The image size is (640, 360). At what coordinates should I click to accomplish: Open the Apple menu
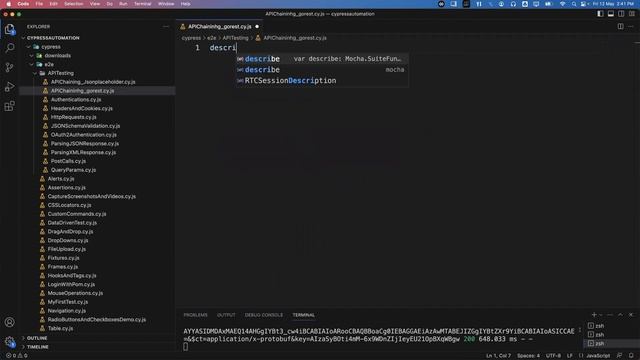9,4
